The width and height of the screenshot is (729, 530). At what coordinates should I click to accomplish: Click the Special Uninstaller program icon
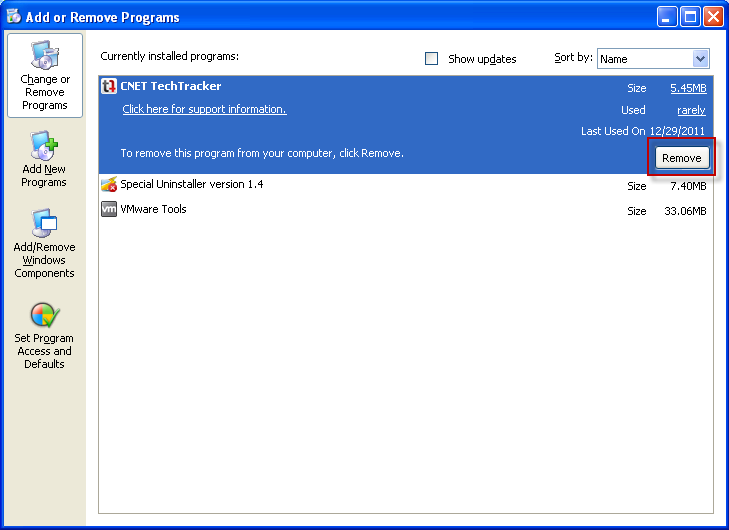[x=109, y=185]
